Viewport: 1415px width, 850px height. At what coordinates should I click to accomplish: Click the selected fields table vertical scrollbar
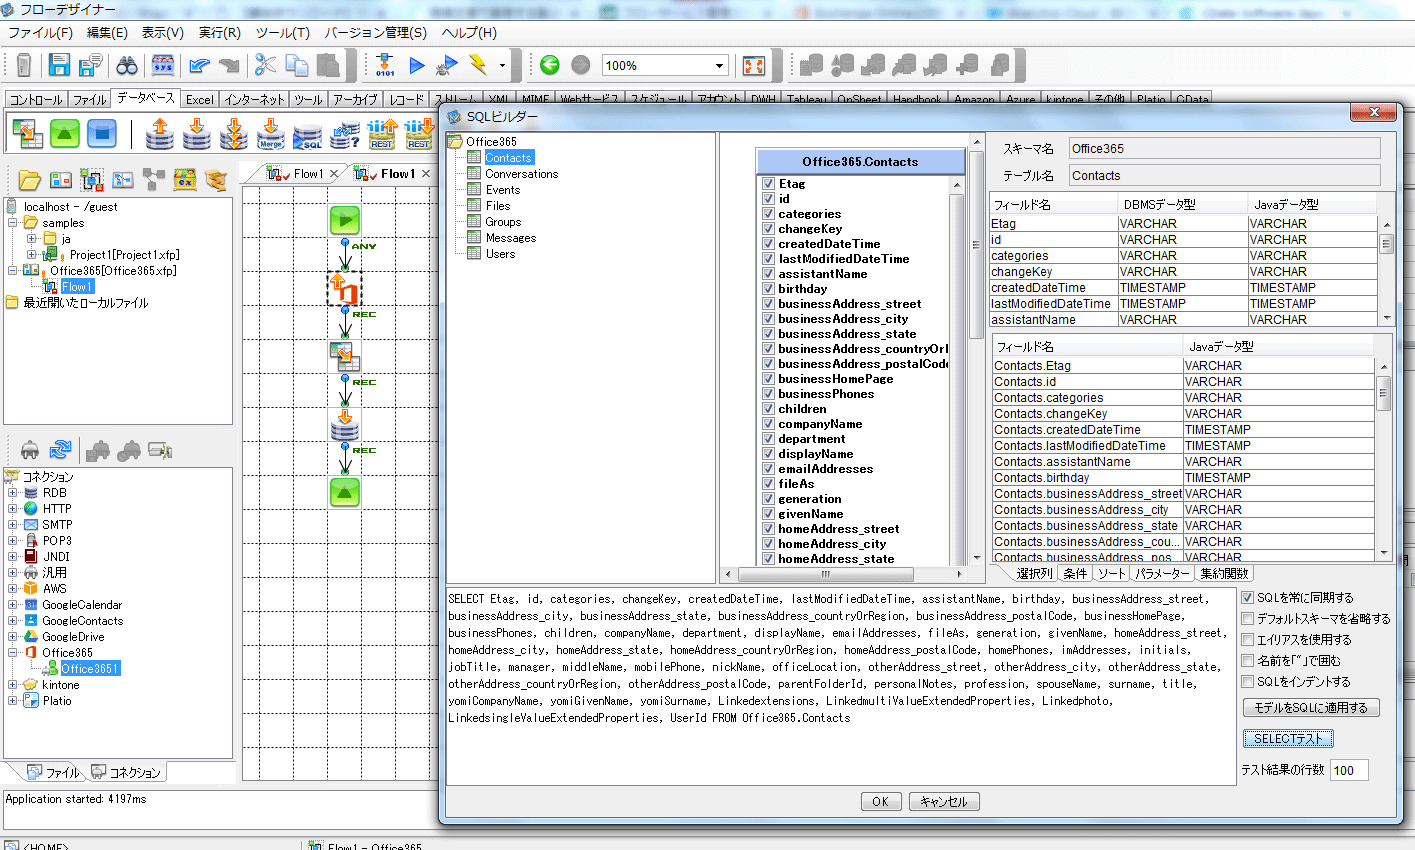point(1384,461)
